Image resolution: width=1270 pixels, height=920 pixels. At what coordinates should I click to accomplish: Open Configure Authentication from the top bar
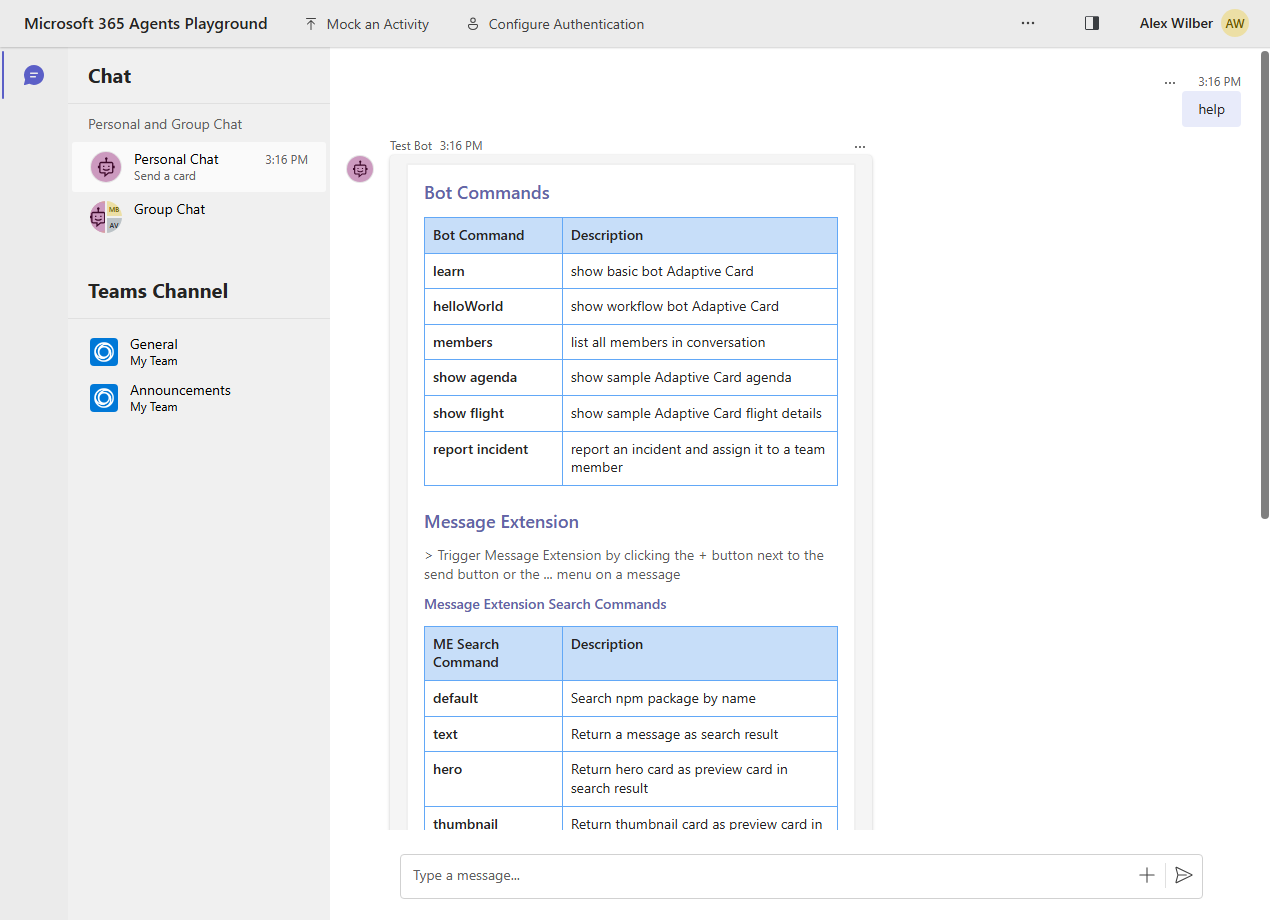coord(554,23)
